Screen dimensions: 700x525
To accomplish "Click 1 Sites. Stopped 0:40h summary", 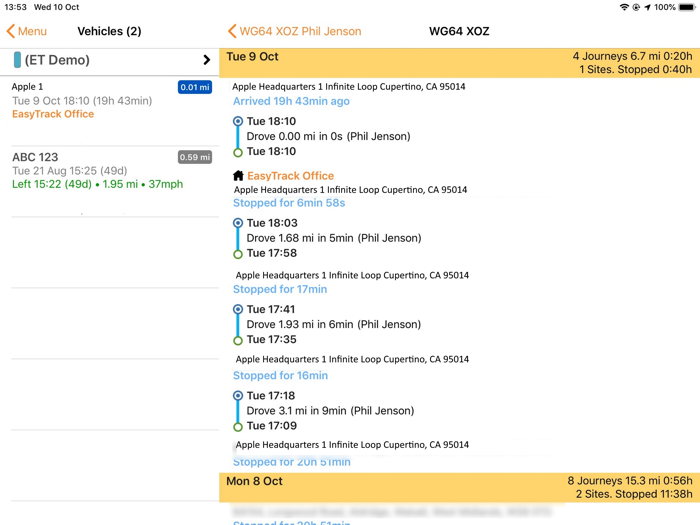I will (x=636, y=70).
